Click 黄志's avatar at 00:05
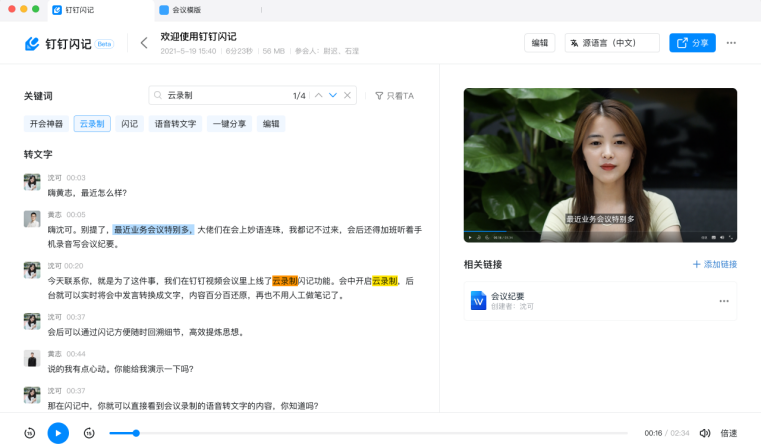Image resolution: width=765 pixels, height=448 pixels. pyautogui.click(x=32, y=219)
